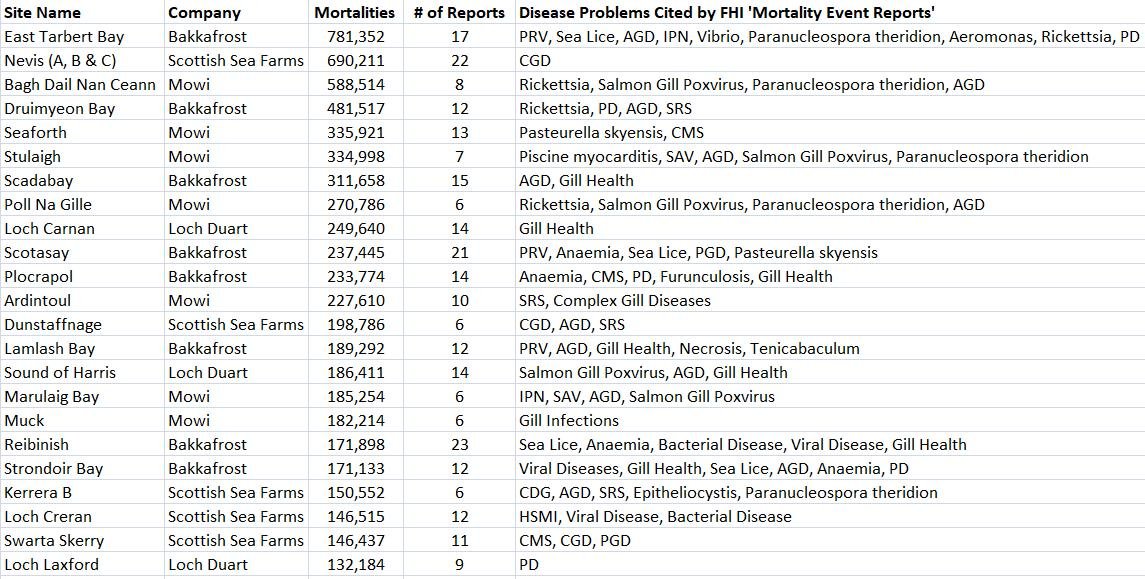1145x579 pixels.
Task: Select the '# of Reports' header cell
Action: click(459, 13)
